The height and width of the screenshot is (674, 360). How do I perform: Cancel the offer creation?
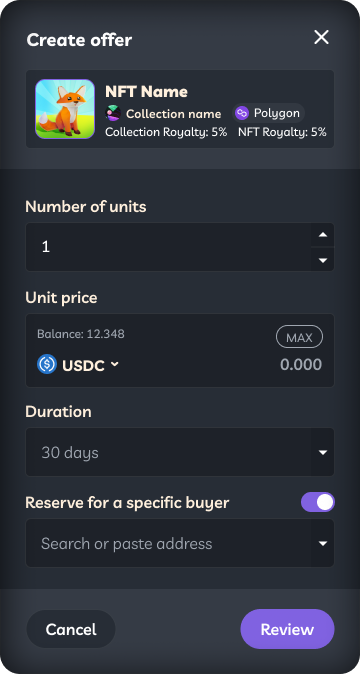point(71,629)
